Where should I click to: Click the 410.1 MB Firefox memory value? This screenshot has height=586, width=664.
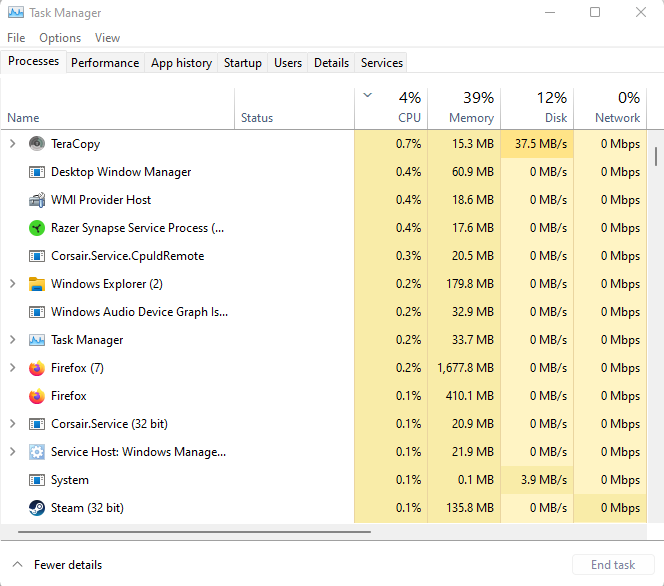point(470,396)
